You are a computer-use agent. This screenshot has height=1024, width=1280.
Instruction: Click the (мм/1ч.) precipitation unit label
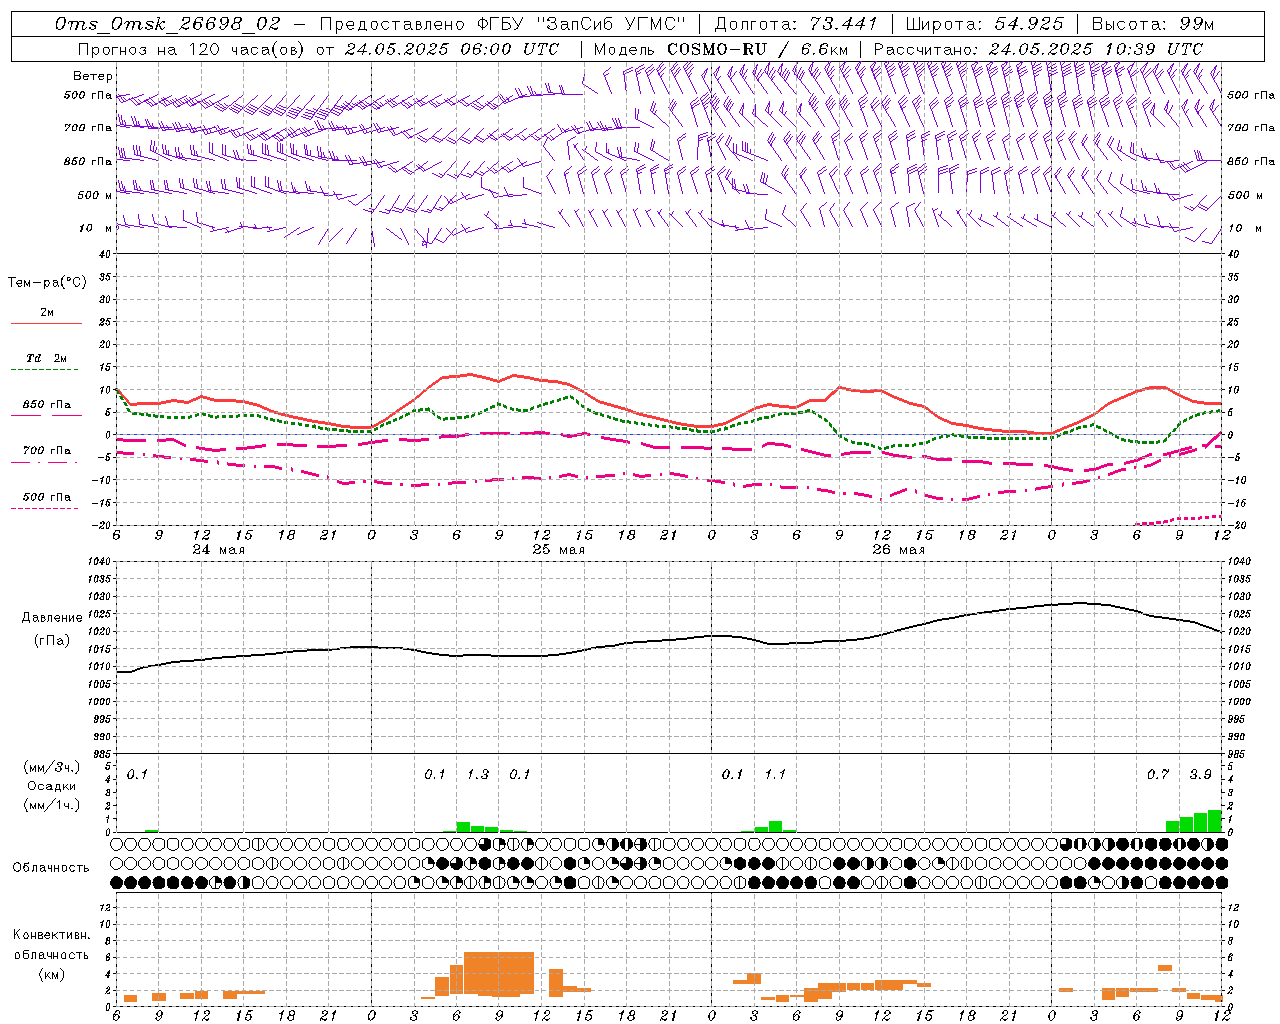52,805
